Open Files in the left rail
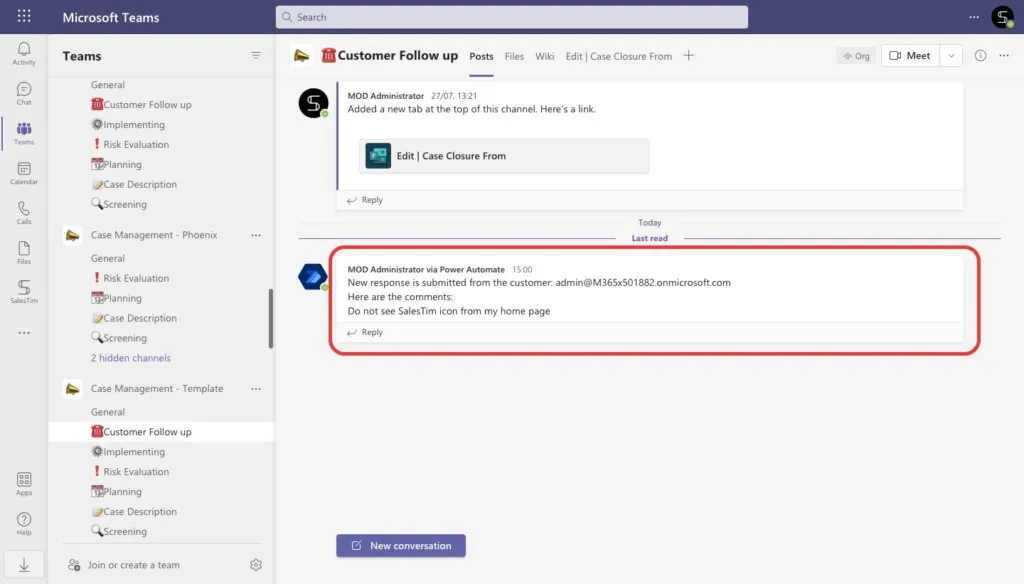 [x=24, y=253]
